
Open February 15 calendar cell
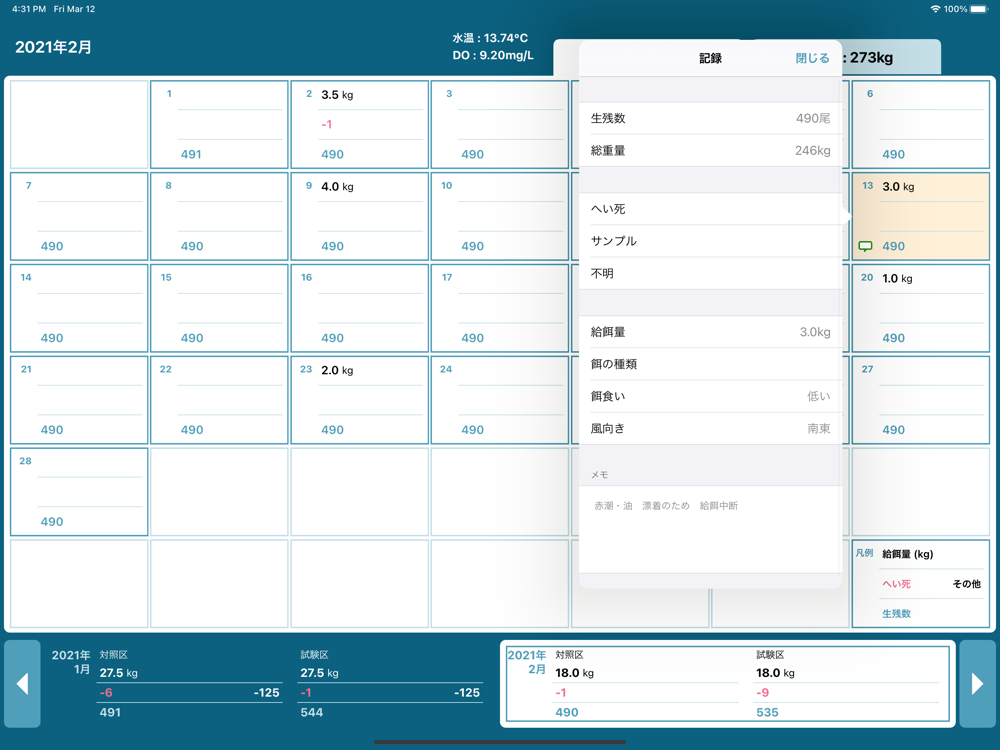click(x=219, y=308)
